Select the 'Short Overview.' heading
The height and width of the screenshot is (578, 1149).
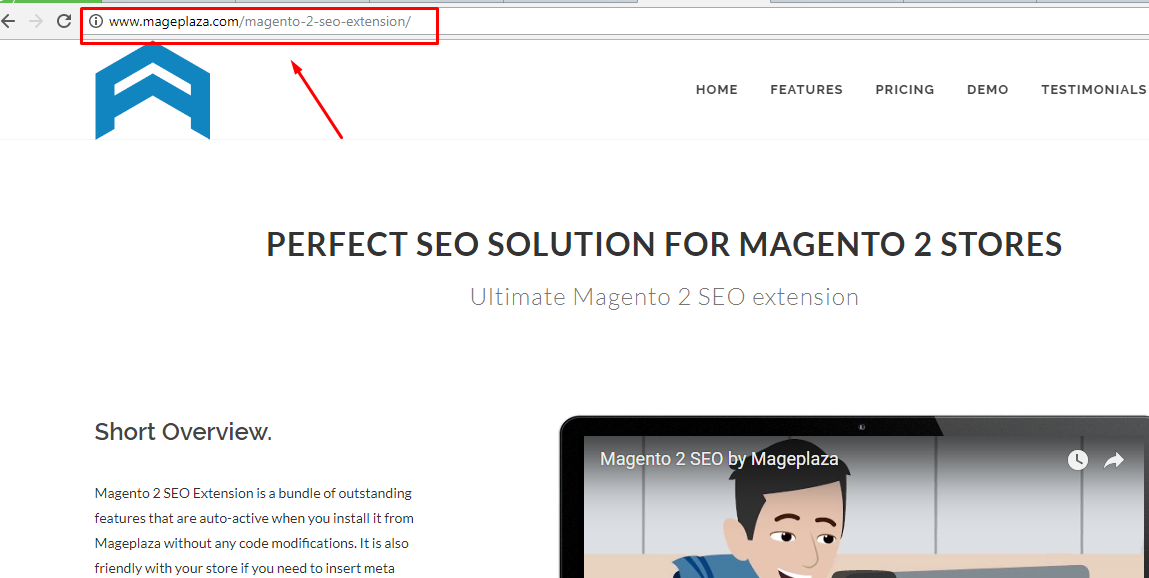point(183,431)
